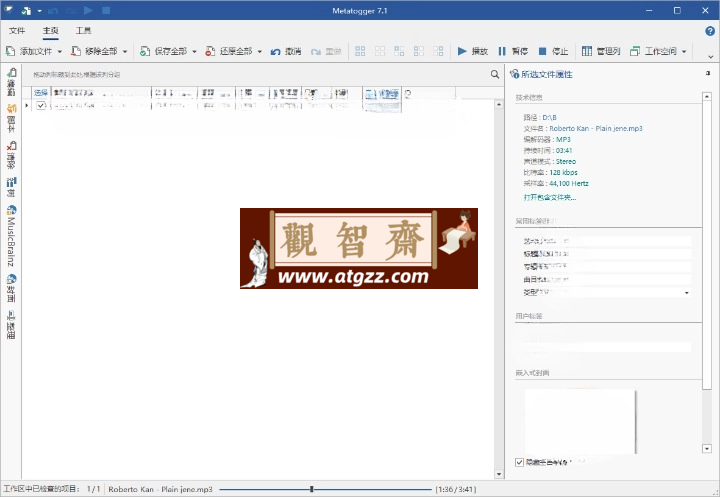Click the duration value 03:41

click(564, 151)
